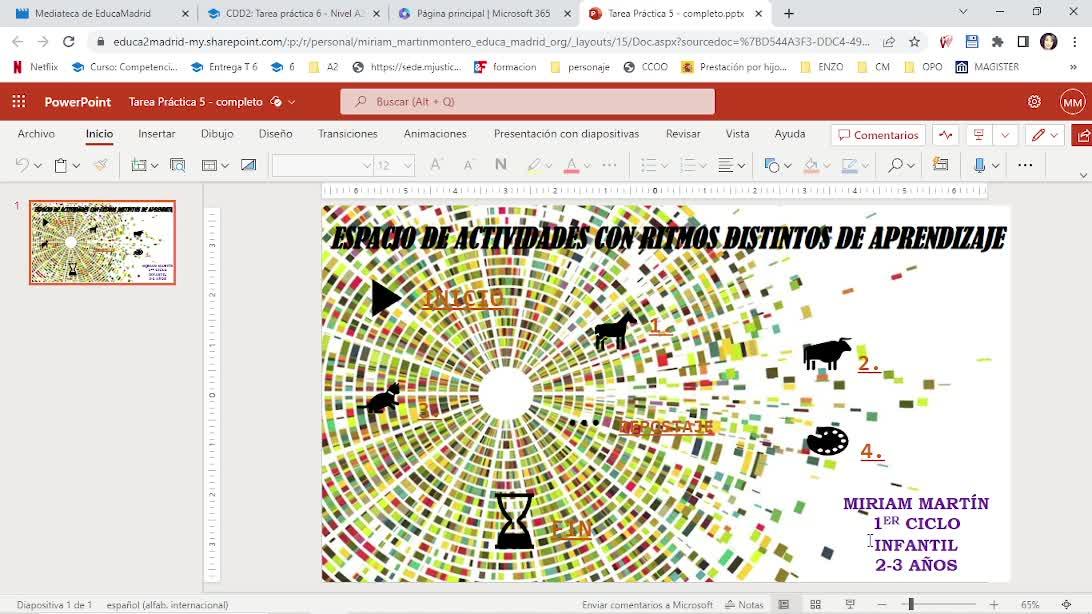
Task: Open the Insertar tab
Action: click(x=156, y=134)
